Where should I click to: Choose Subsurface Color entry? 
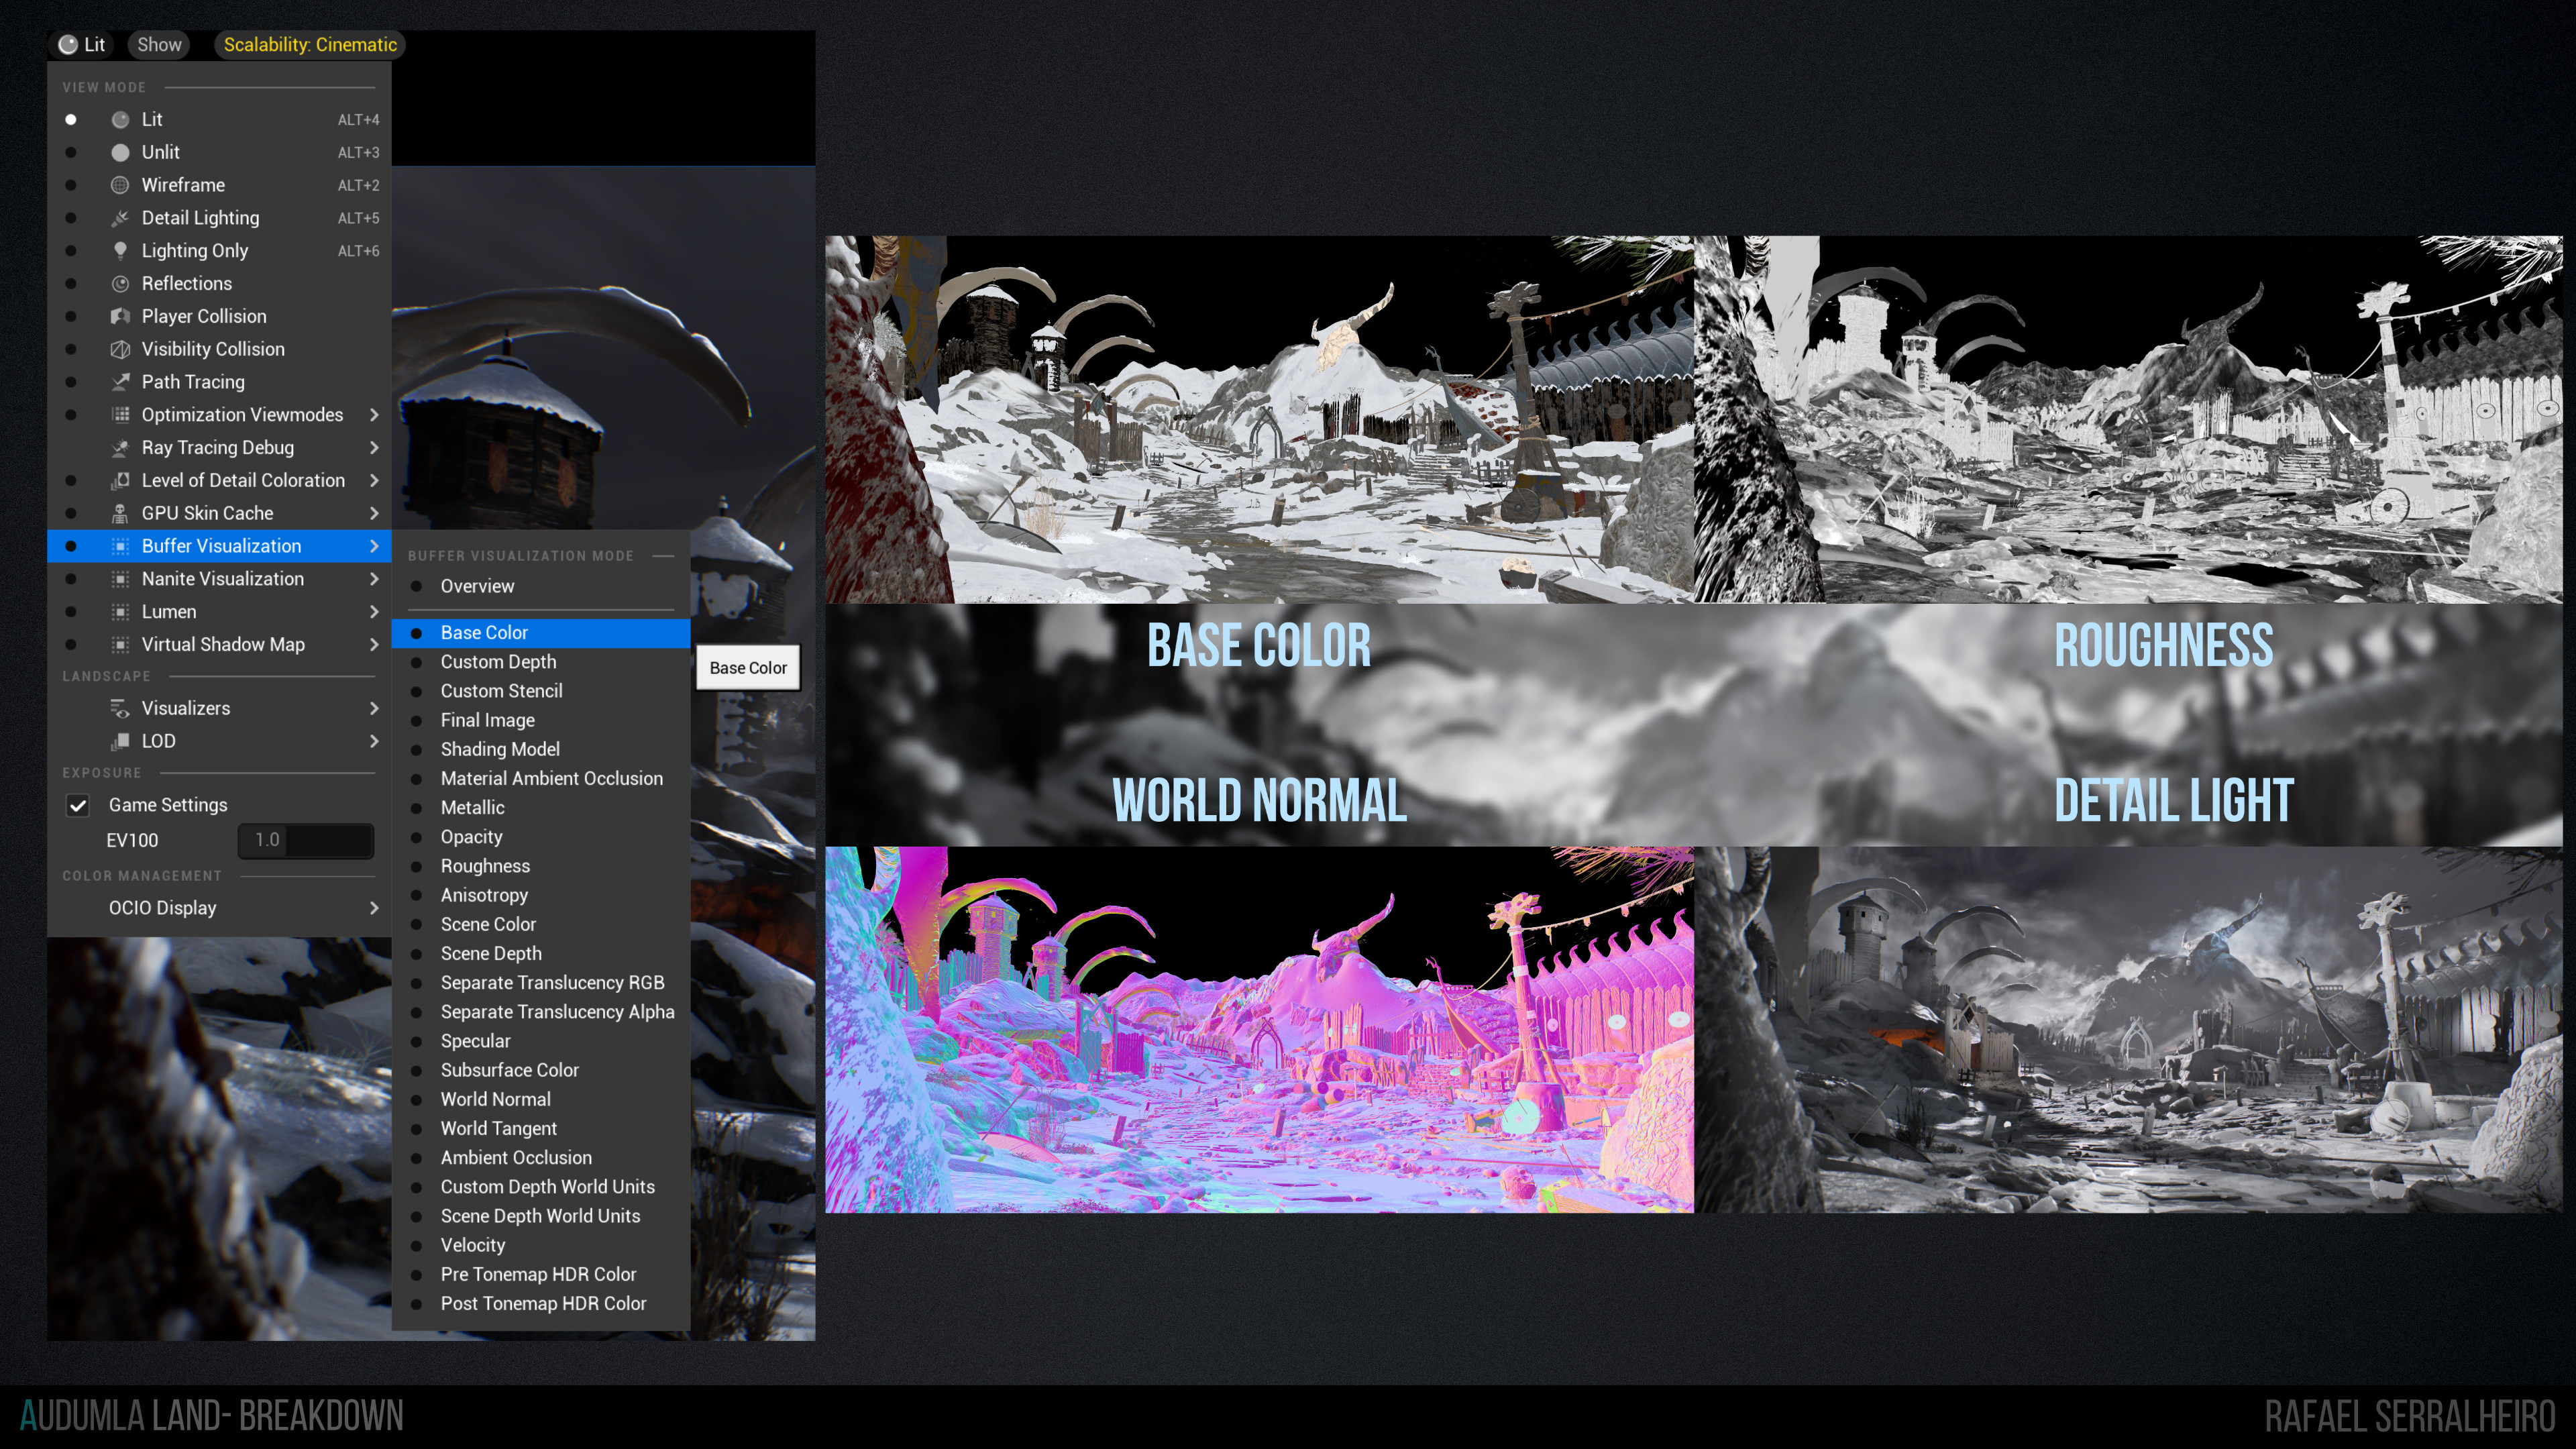point(541,1070)
